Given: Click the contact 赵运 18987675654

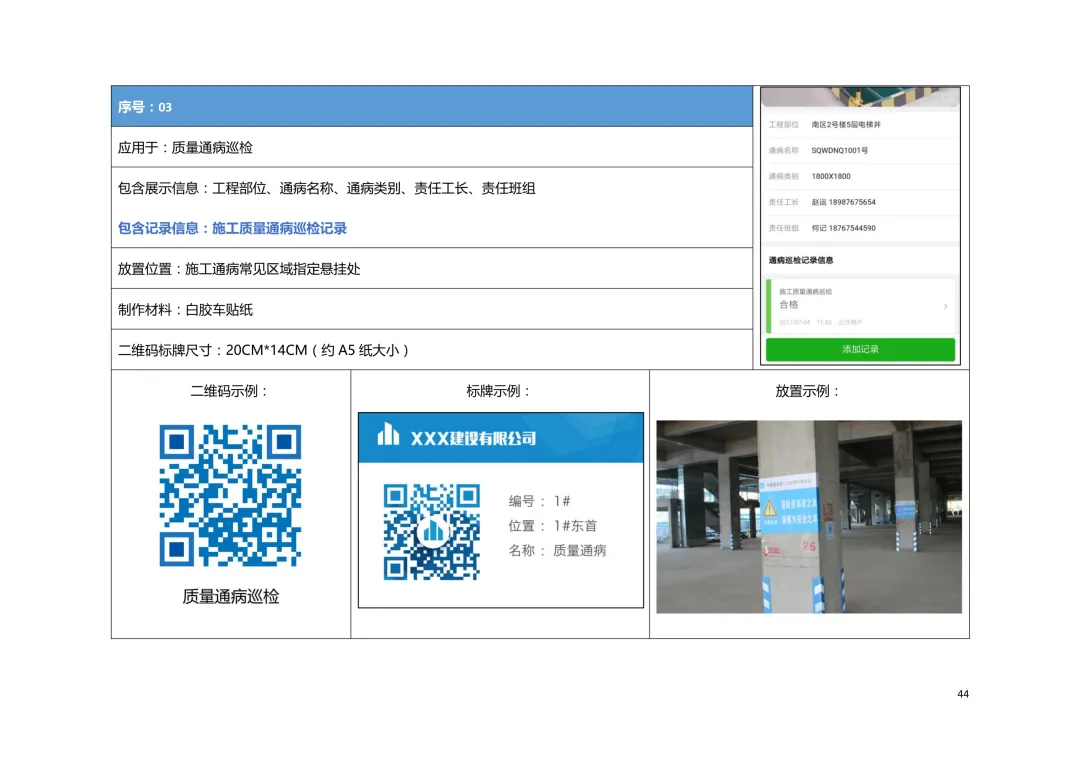Looking at the screenshot, I should point(843,202).
